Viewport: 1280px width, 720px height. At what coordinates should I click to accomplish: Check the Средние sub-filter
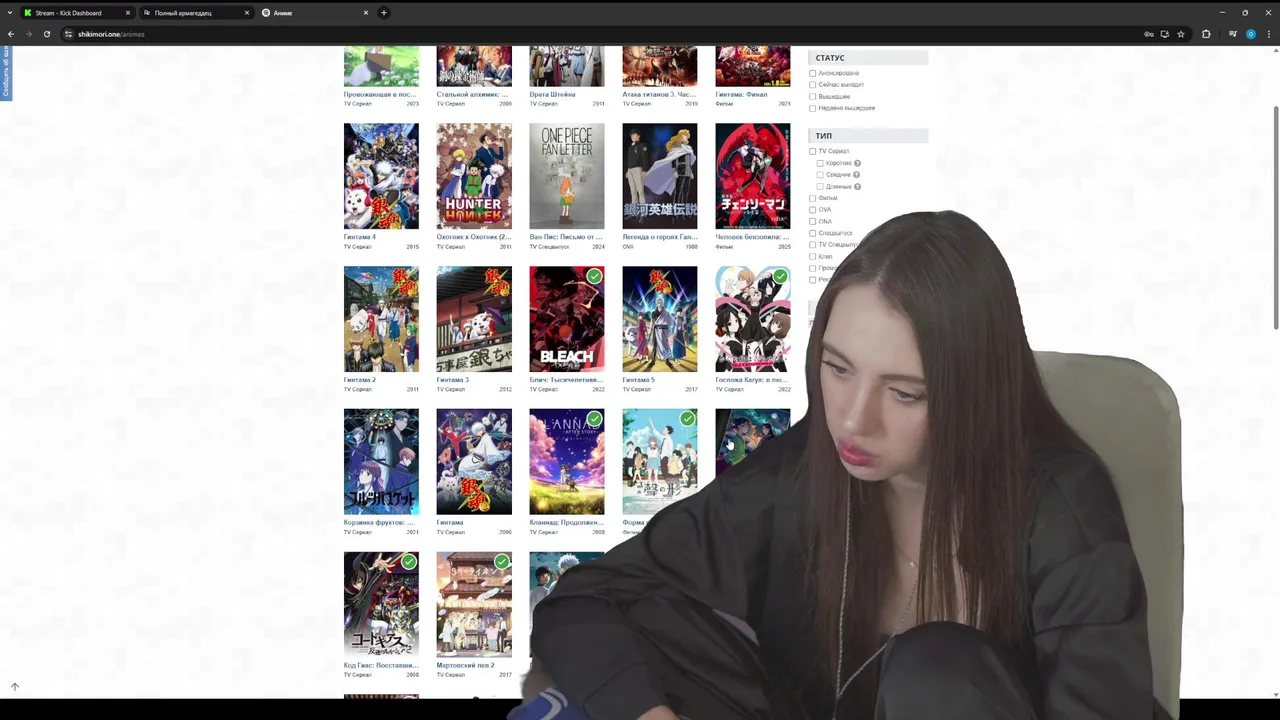pyautogui.click(x=820, y=175)
